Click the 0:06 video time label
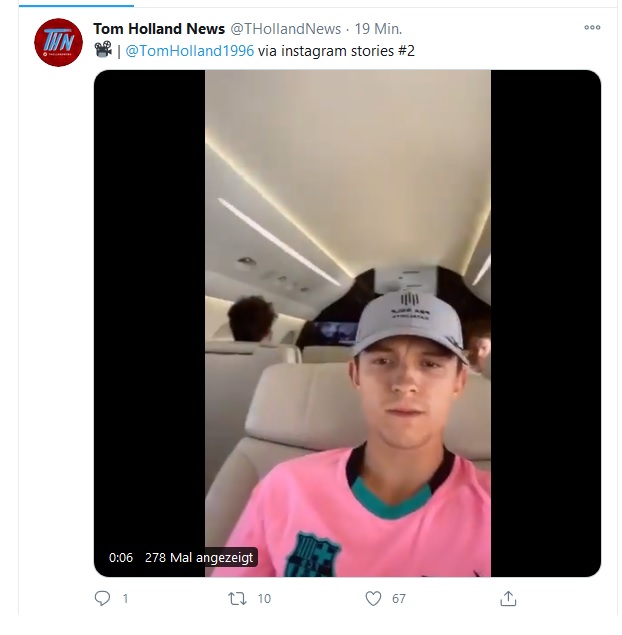 tap(121, 557)
